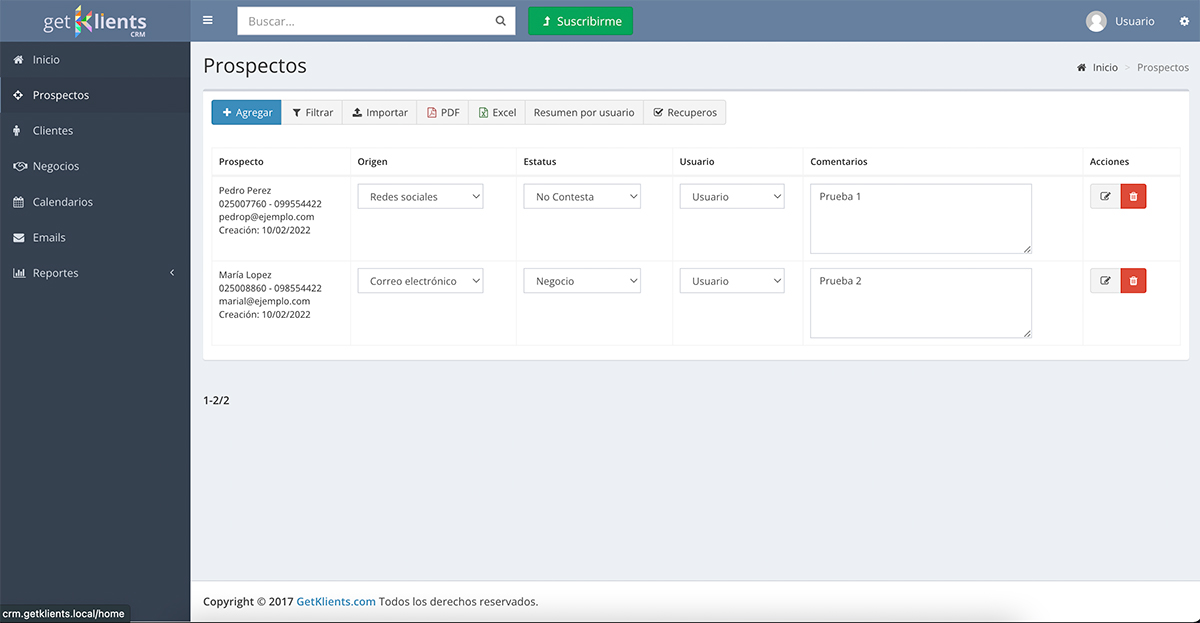Image resolution: width=1200 pixels, height=623 pixels.
Task: Open Usuario dropdown for Pedro Perez
Action: tap(732, 197)
